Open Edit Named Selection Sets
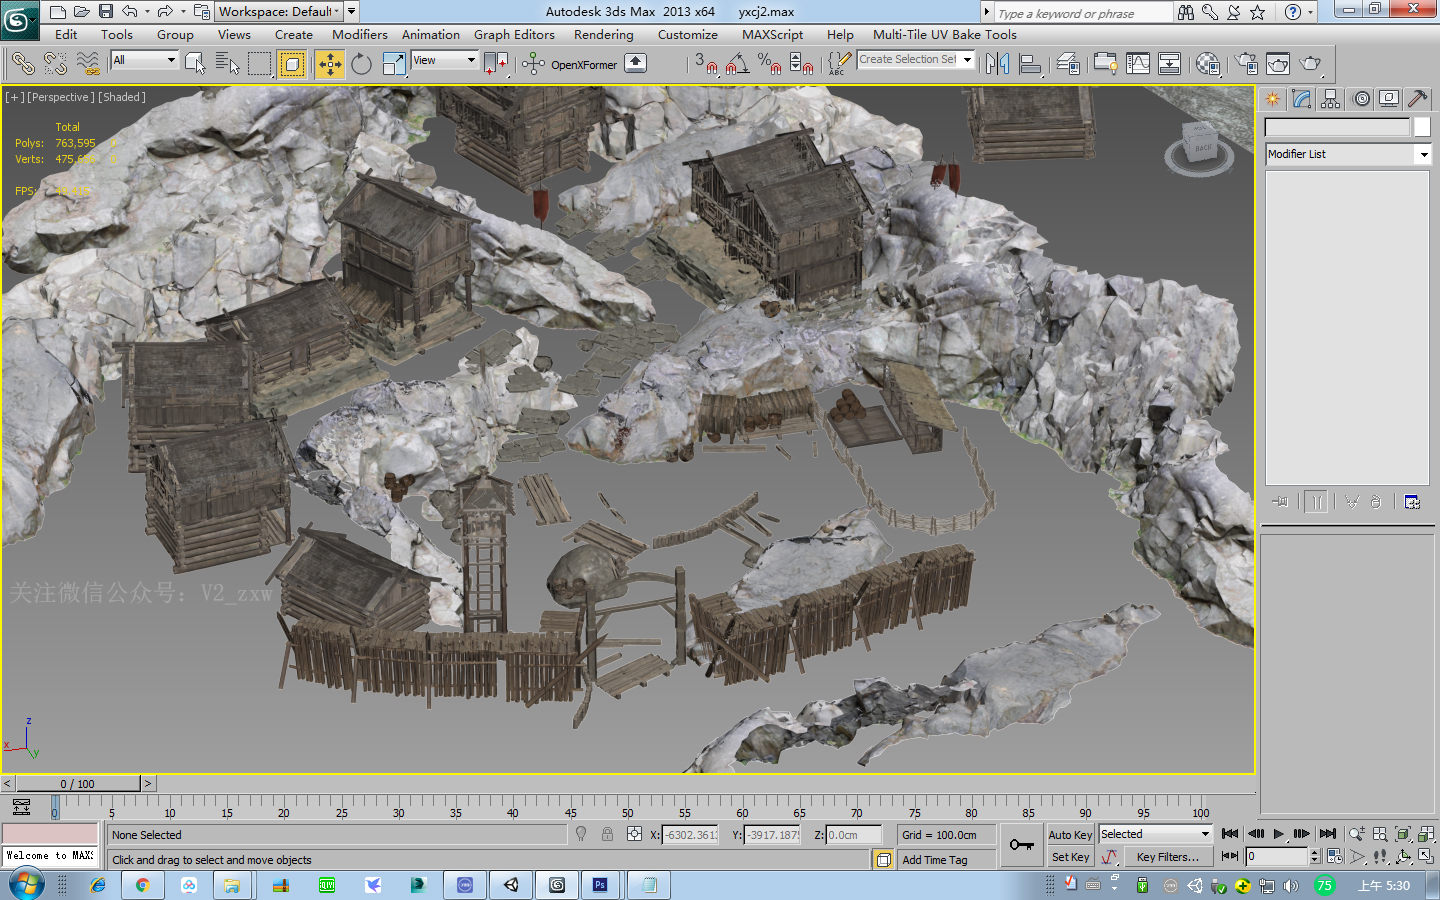This screenshot has width=1440, height=900. click(x=840, y=64)
